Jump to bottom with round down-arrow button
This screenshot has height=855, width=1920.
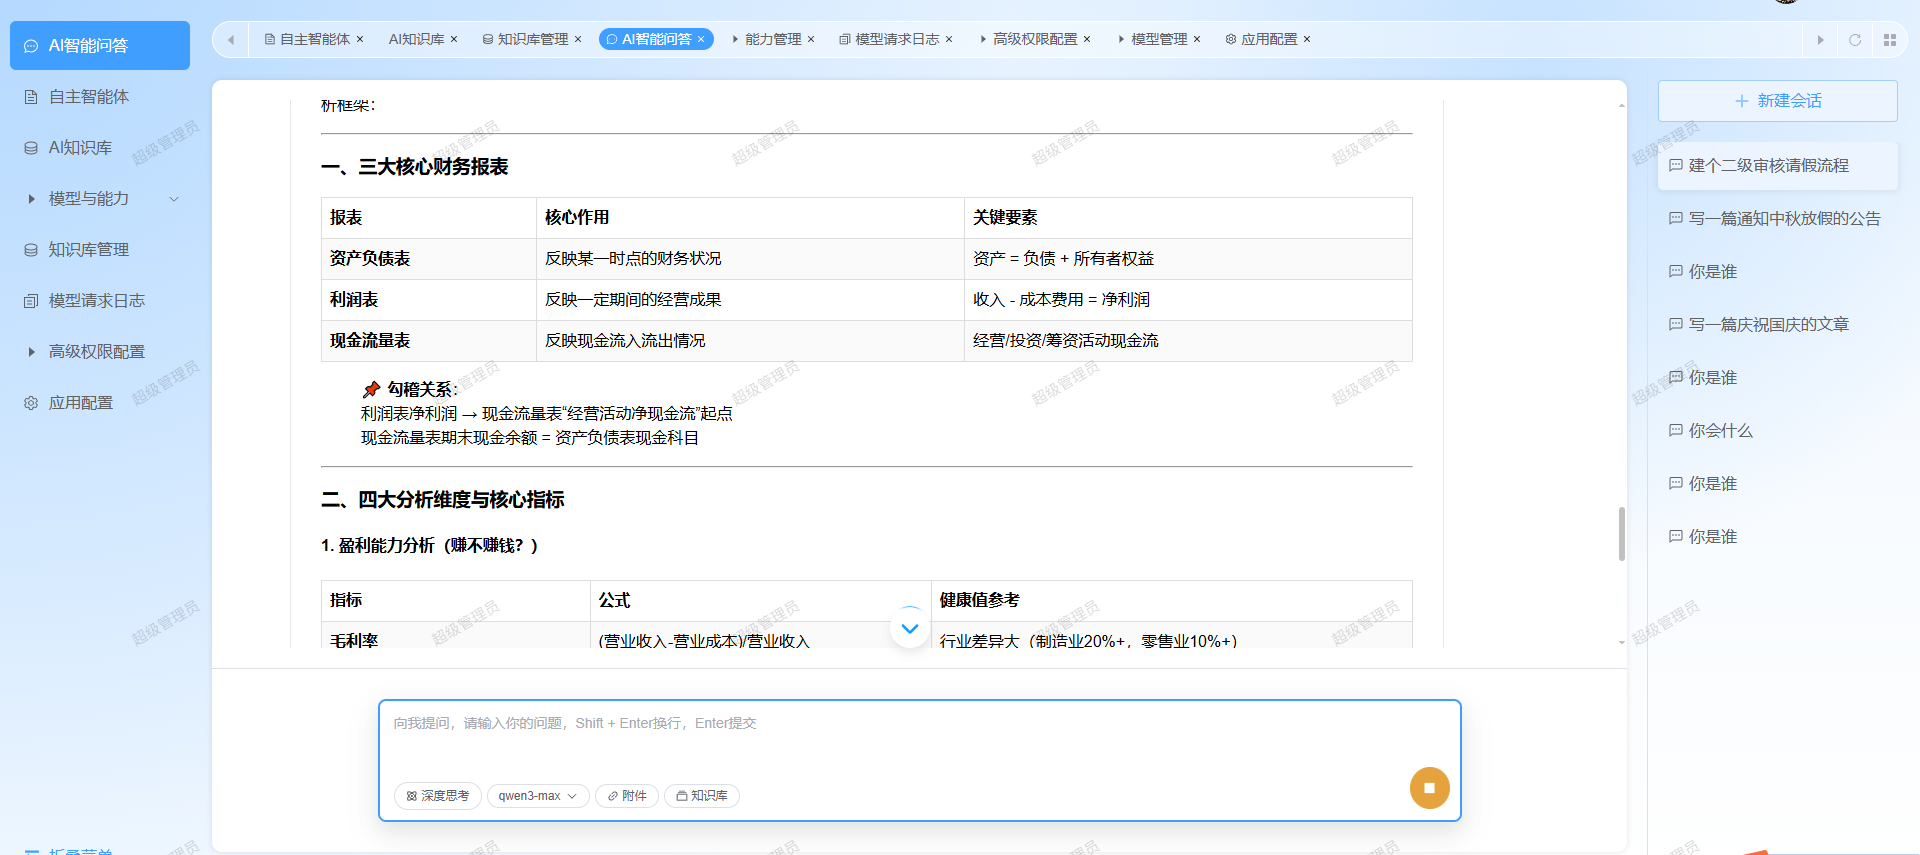pyautogui.click(x=910, y=628)
